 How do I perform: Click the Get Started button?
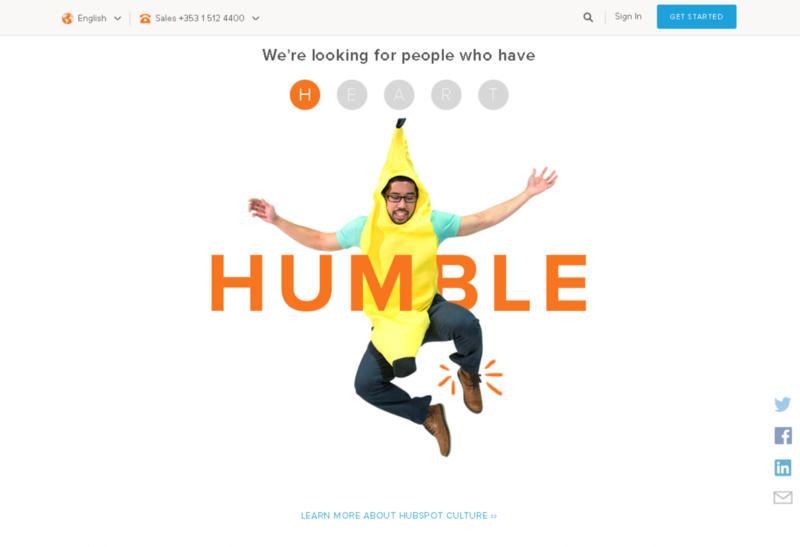click(696, 17)
